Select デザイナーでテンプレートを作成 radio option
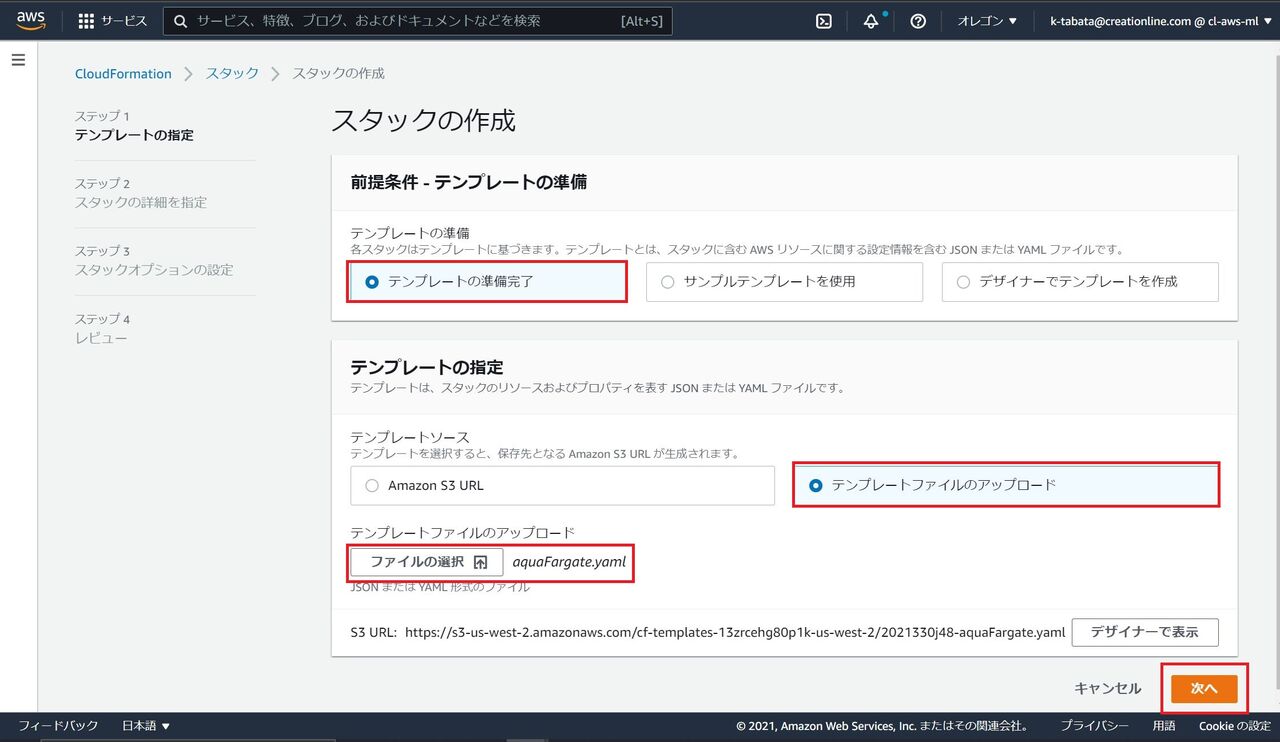The height and width of the screenshot is (742, 1280). click(1080, 282)
